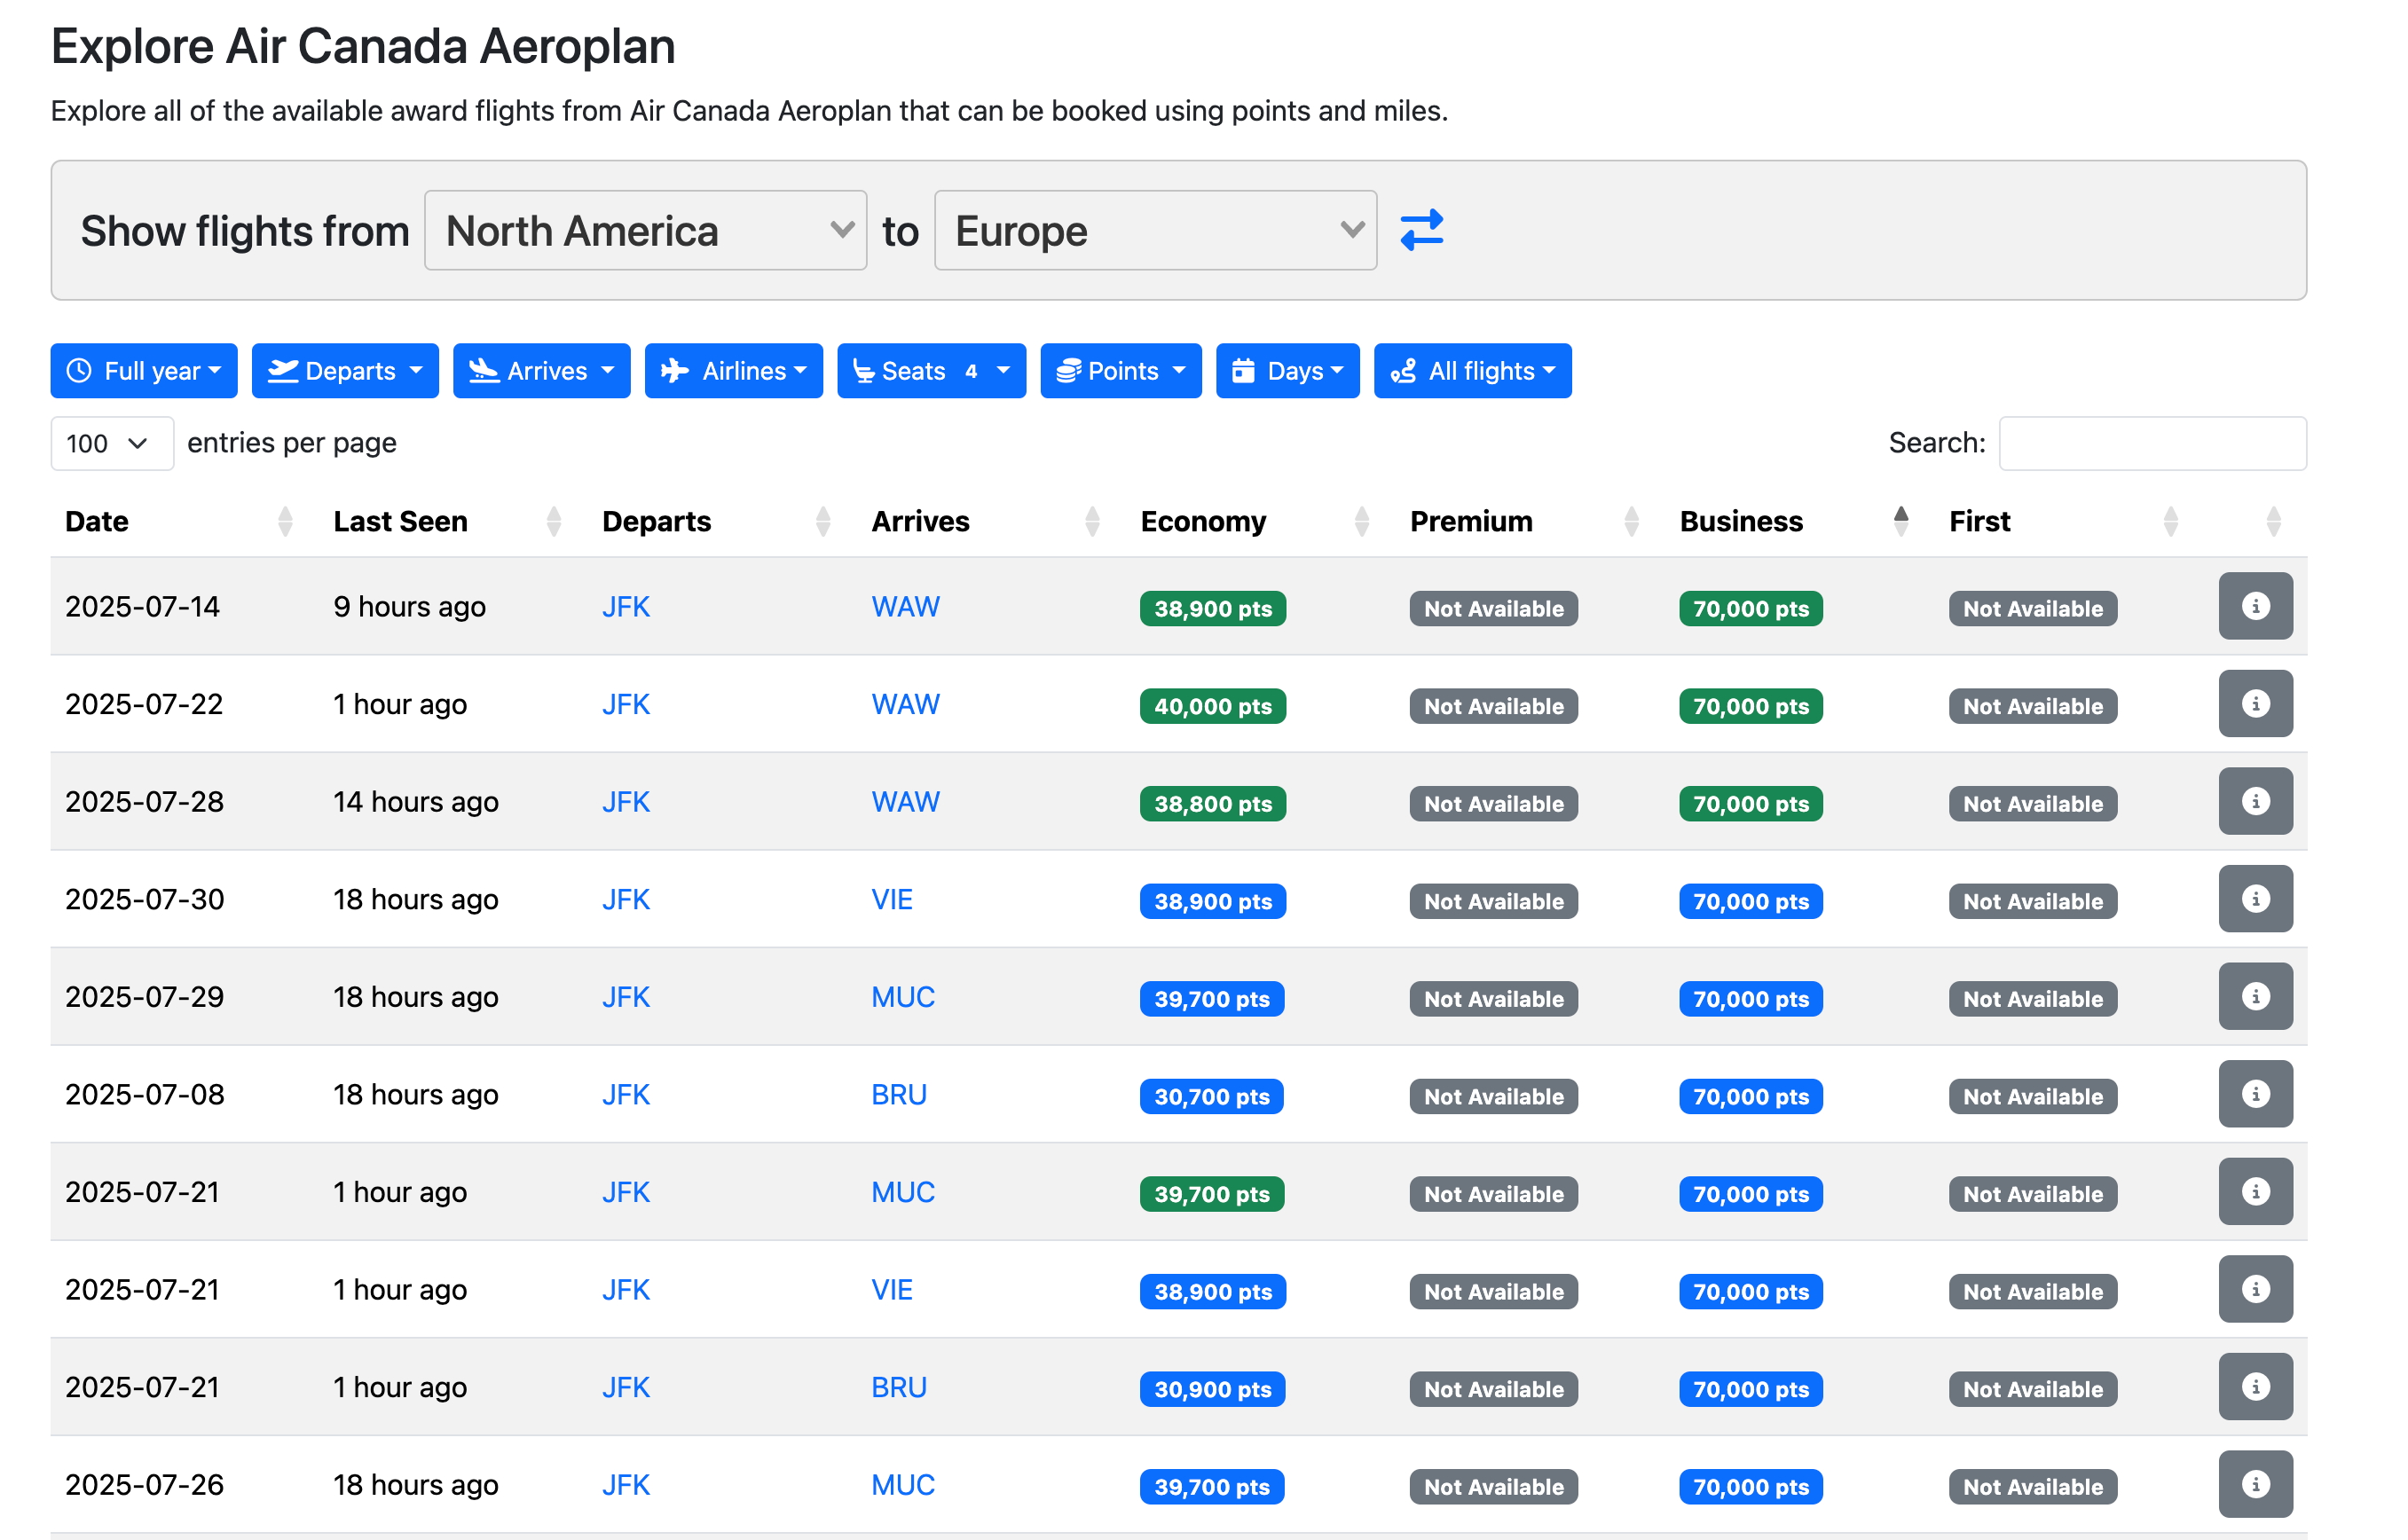Open the North America origin dropdown

(x=645, y=230)
